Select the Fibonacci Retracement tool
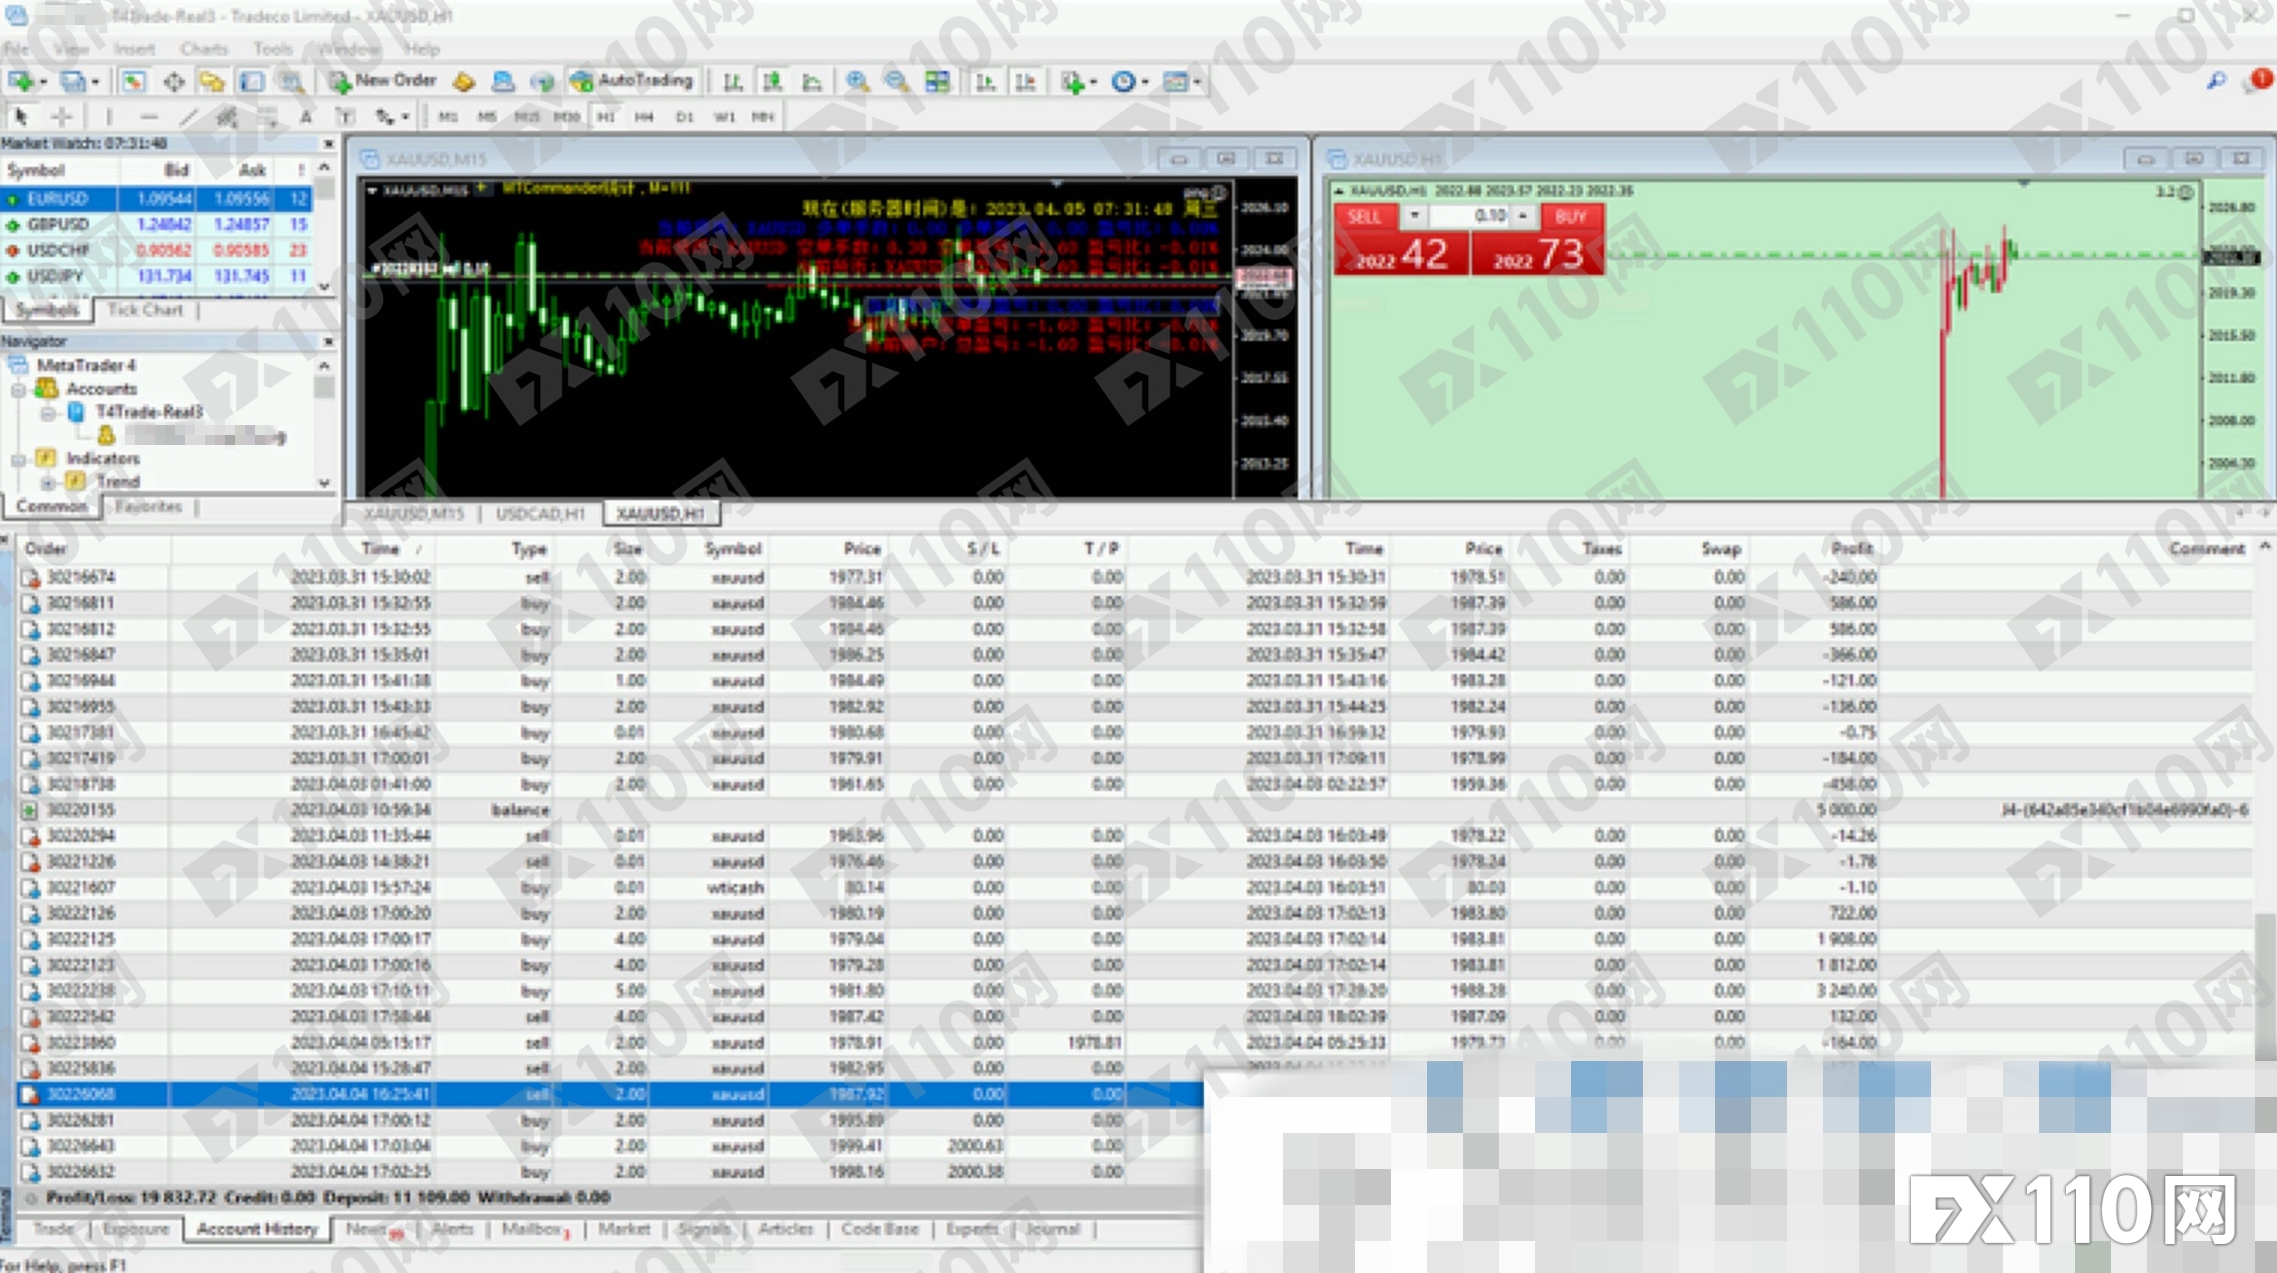 tap(267, 116)
